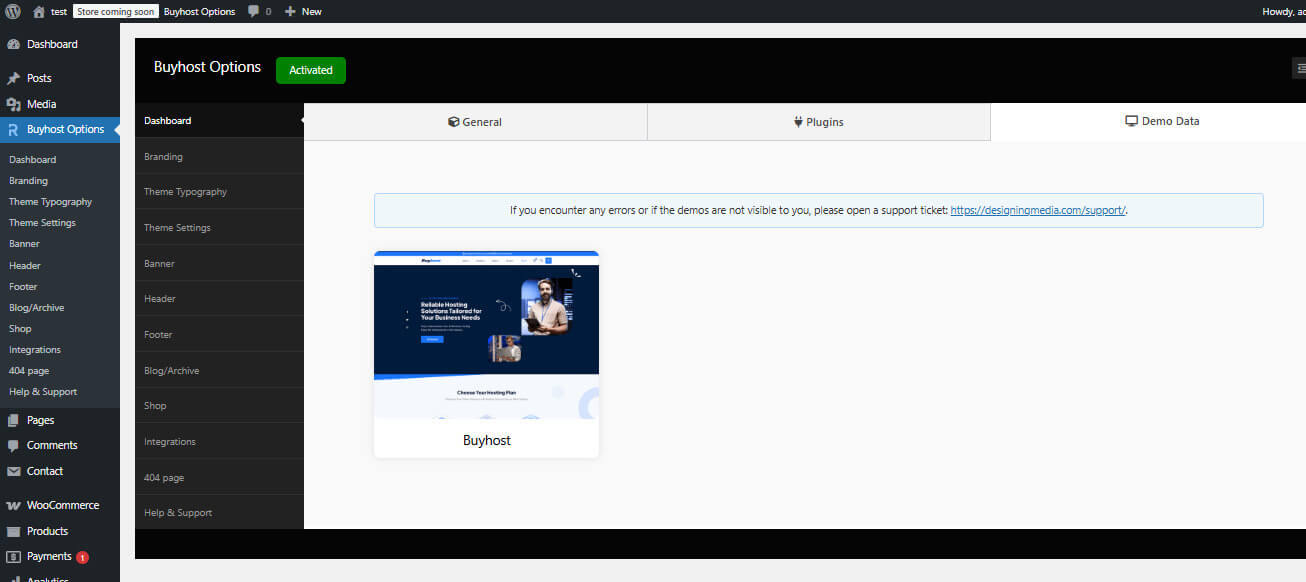Open Blog/Archive submenu in WordPress sidebar

tap(37, 308)
